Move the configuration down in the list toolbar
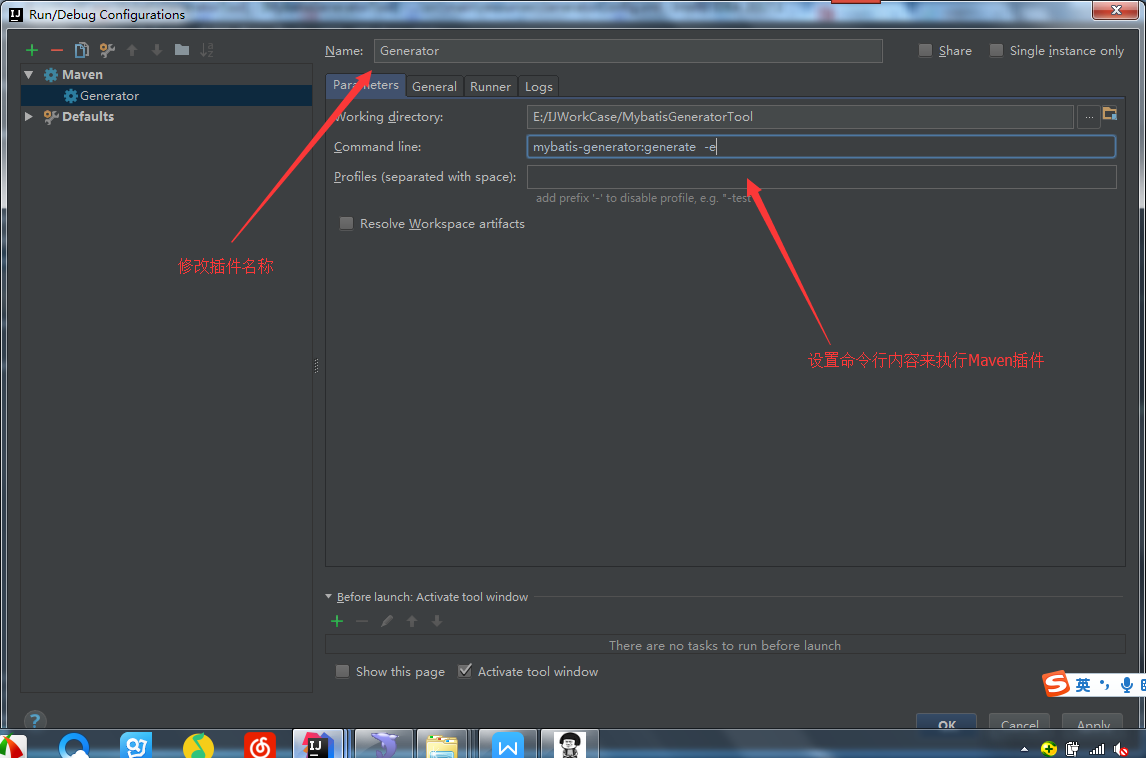This screenshot has width=1146, height=758. [157, 50]
